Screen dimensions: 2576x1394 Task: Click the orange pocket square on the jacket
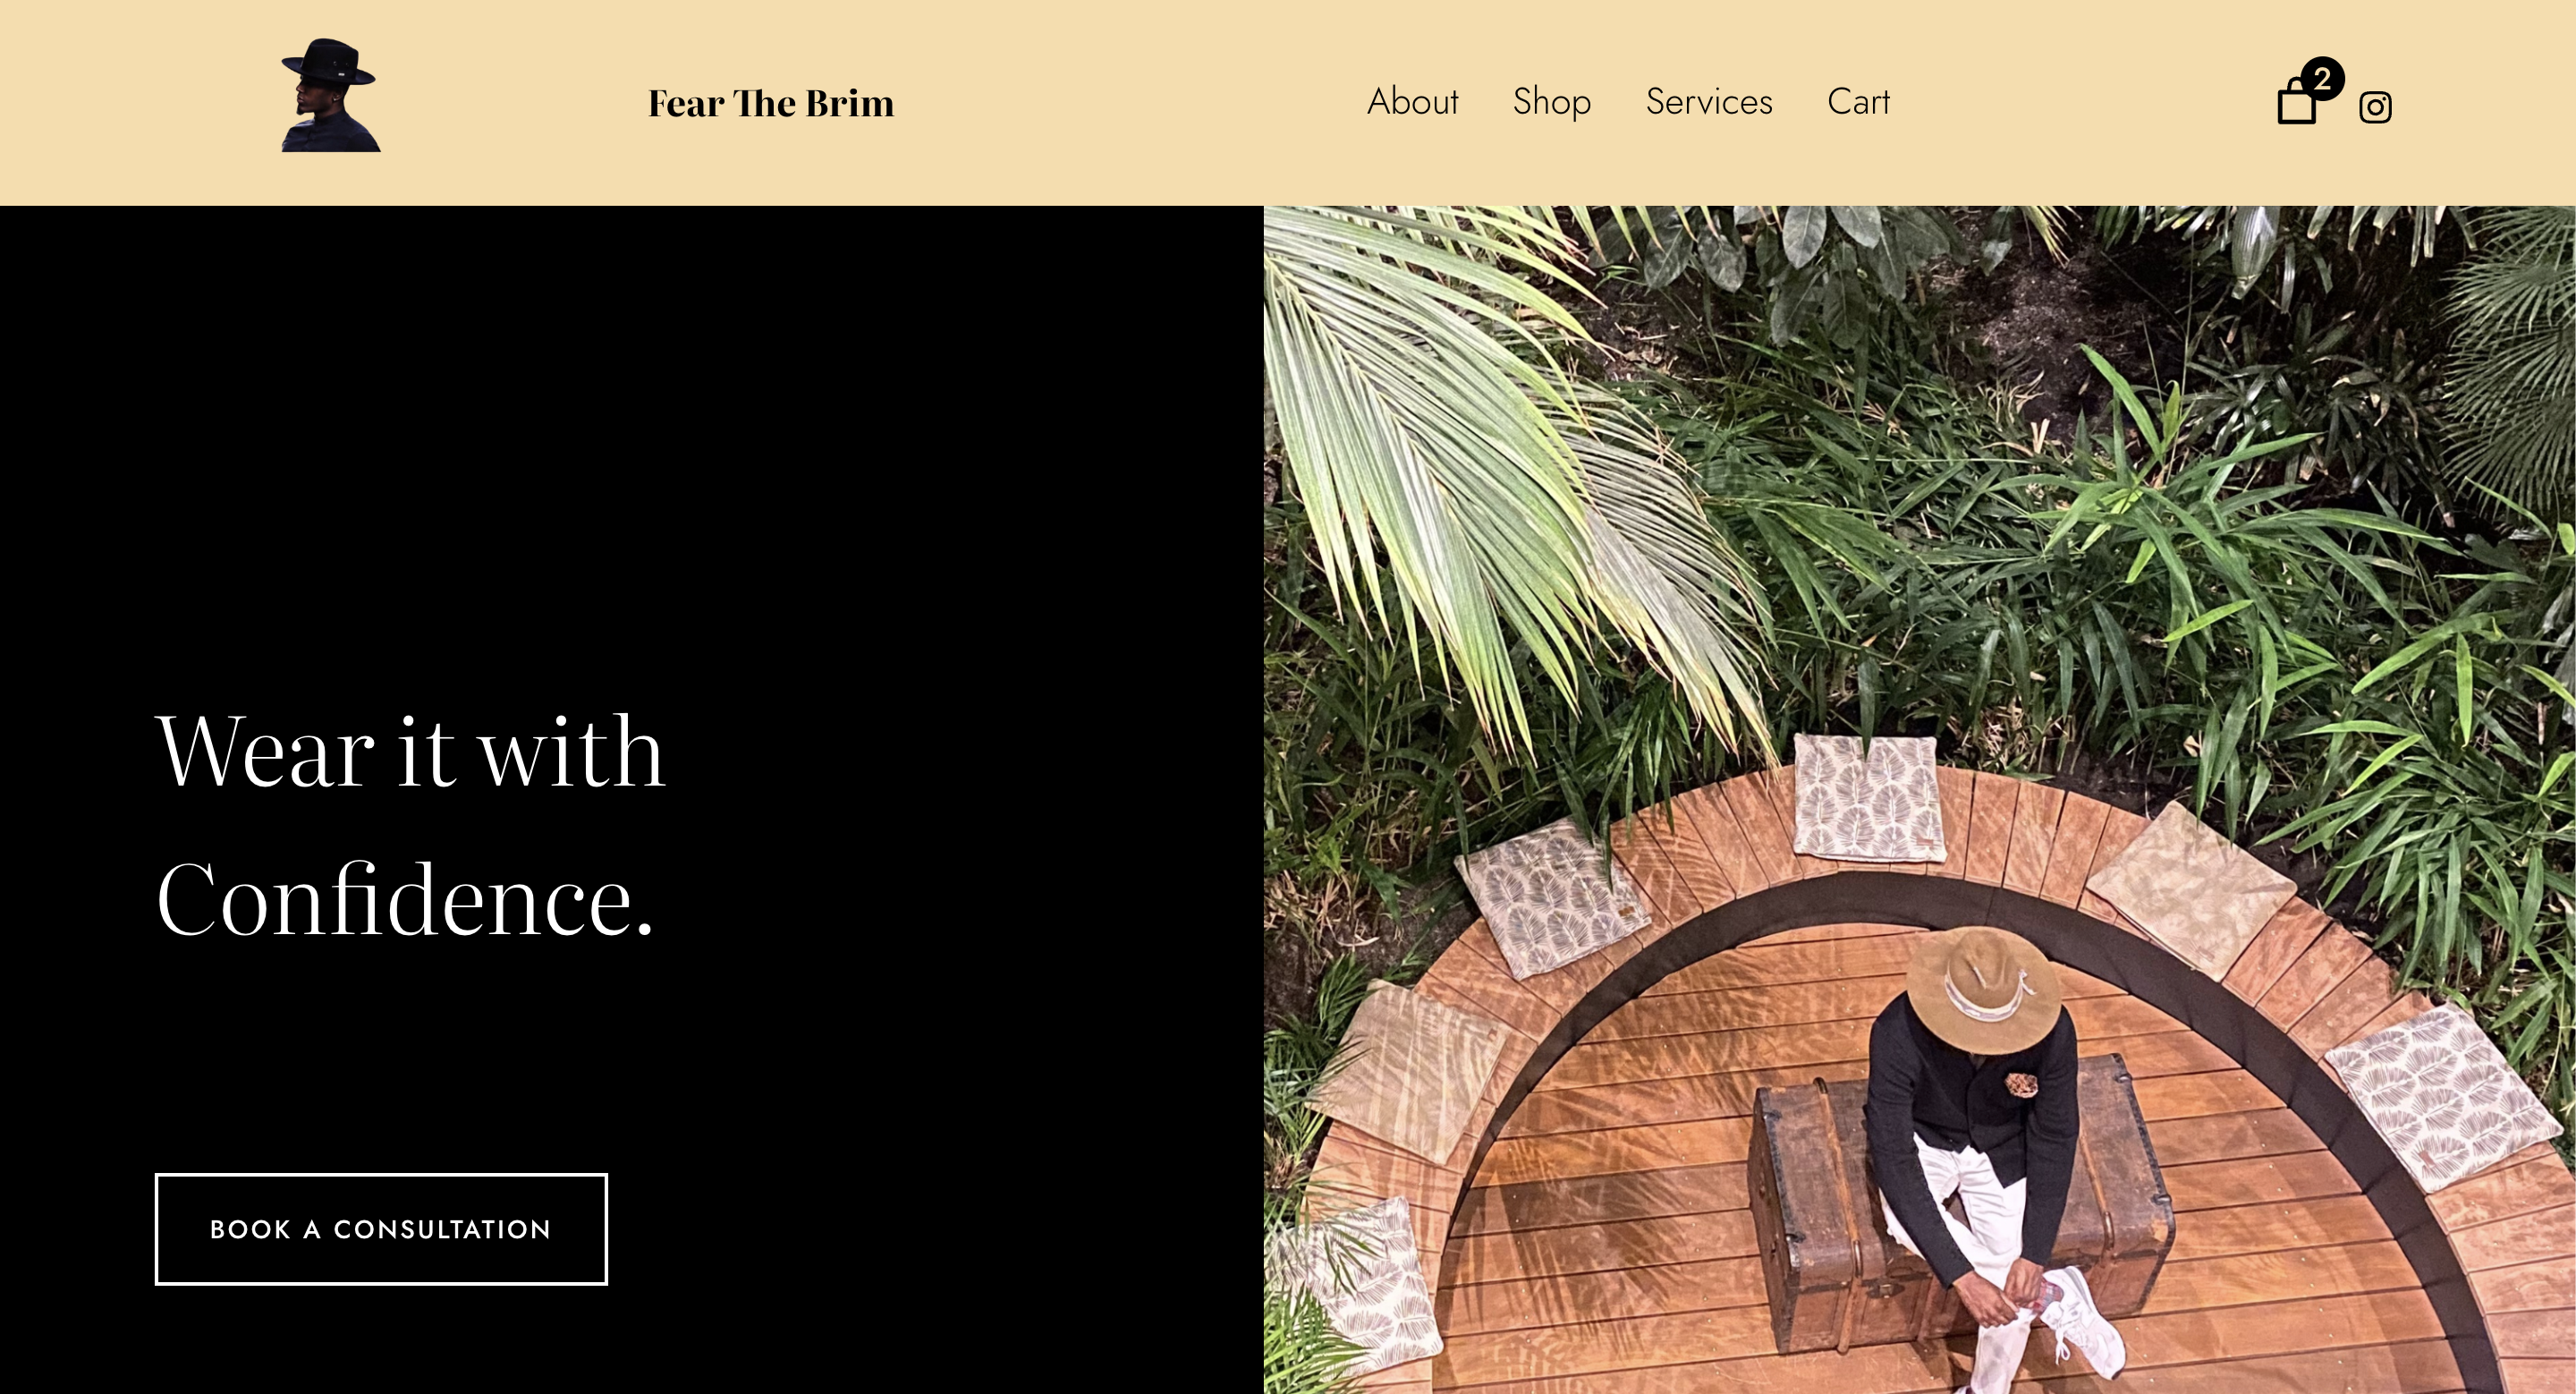pyautogui.click(x=2021, y=1084)
